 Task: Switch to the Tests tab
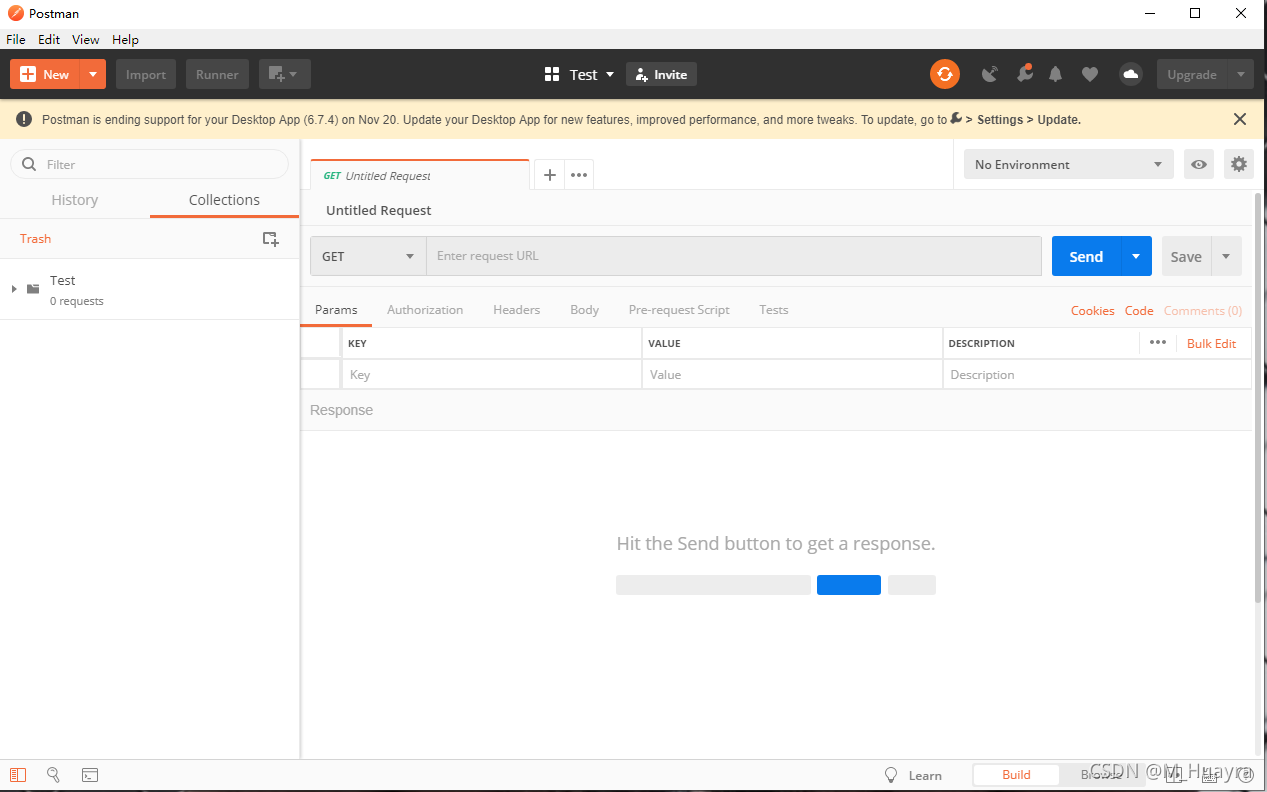pyautogui.click(x=774, y=310)
